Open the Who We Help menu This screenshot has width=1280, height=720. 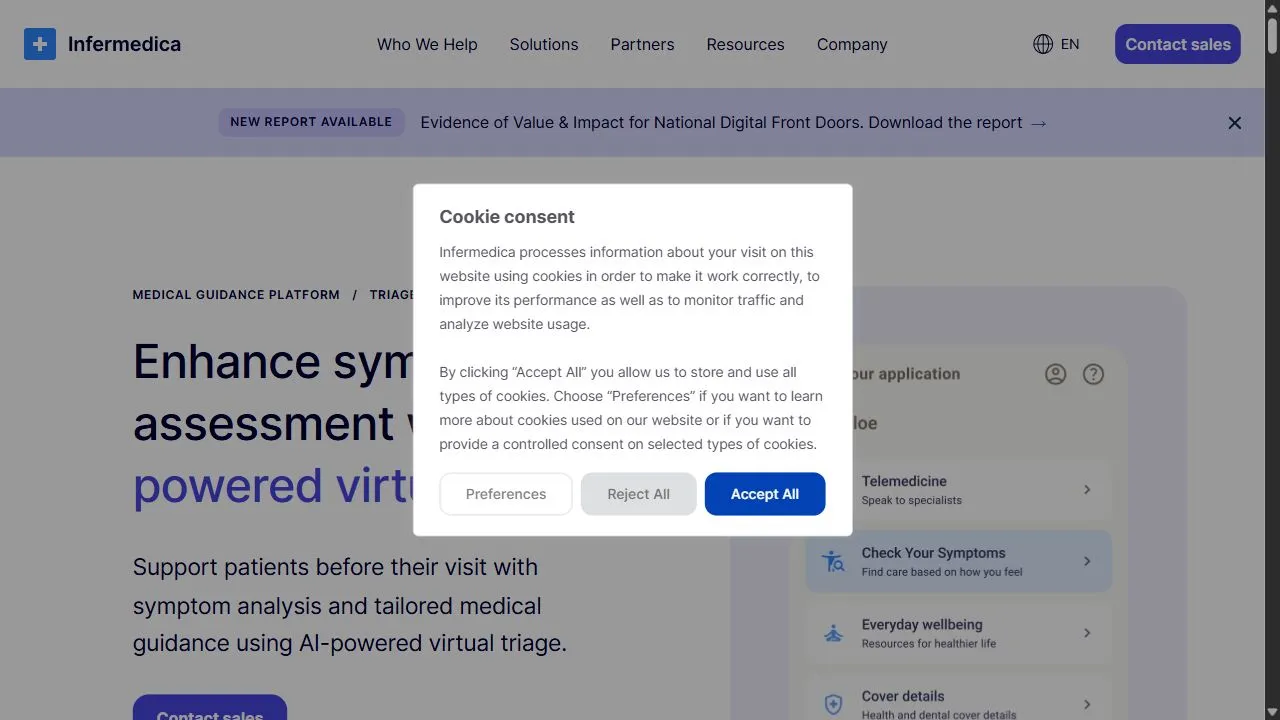pos(427,44)
